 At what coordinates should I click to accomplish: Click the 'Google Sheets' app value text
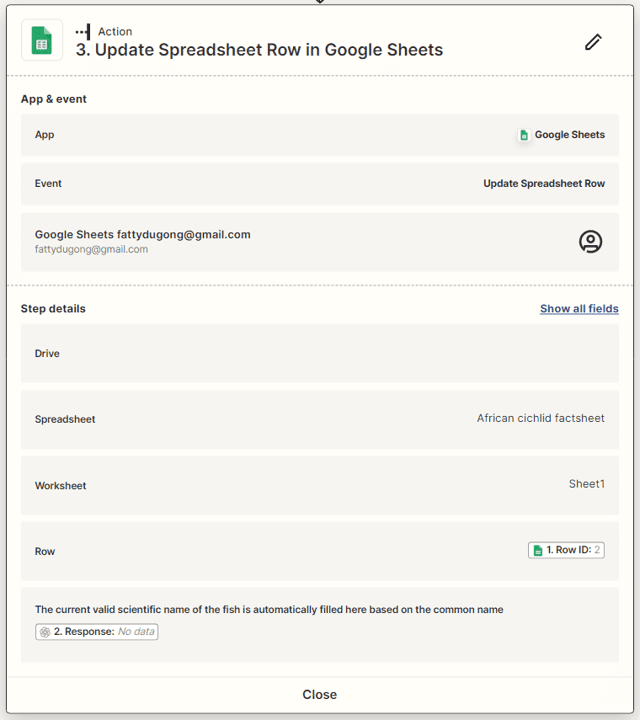pos(569,135)
